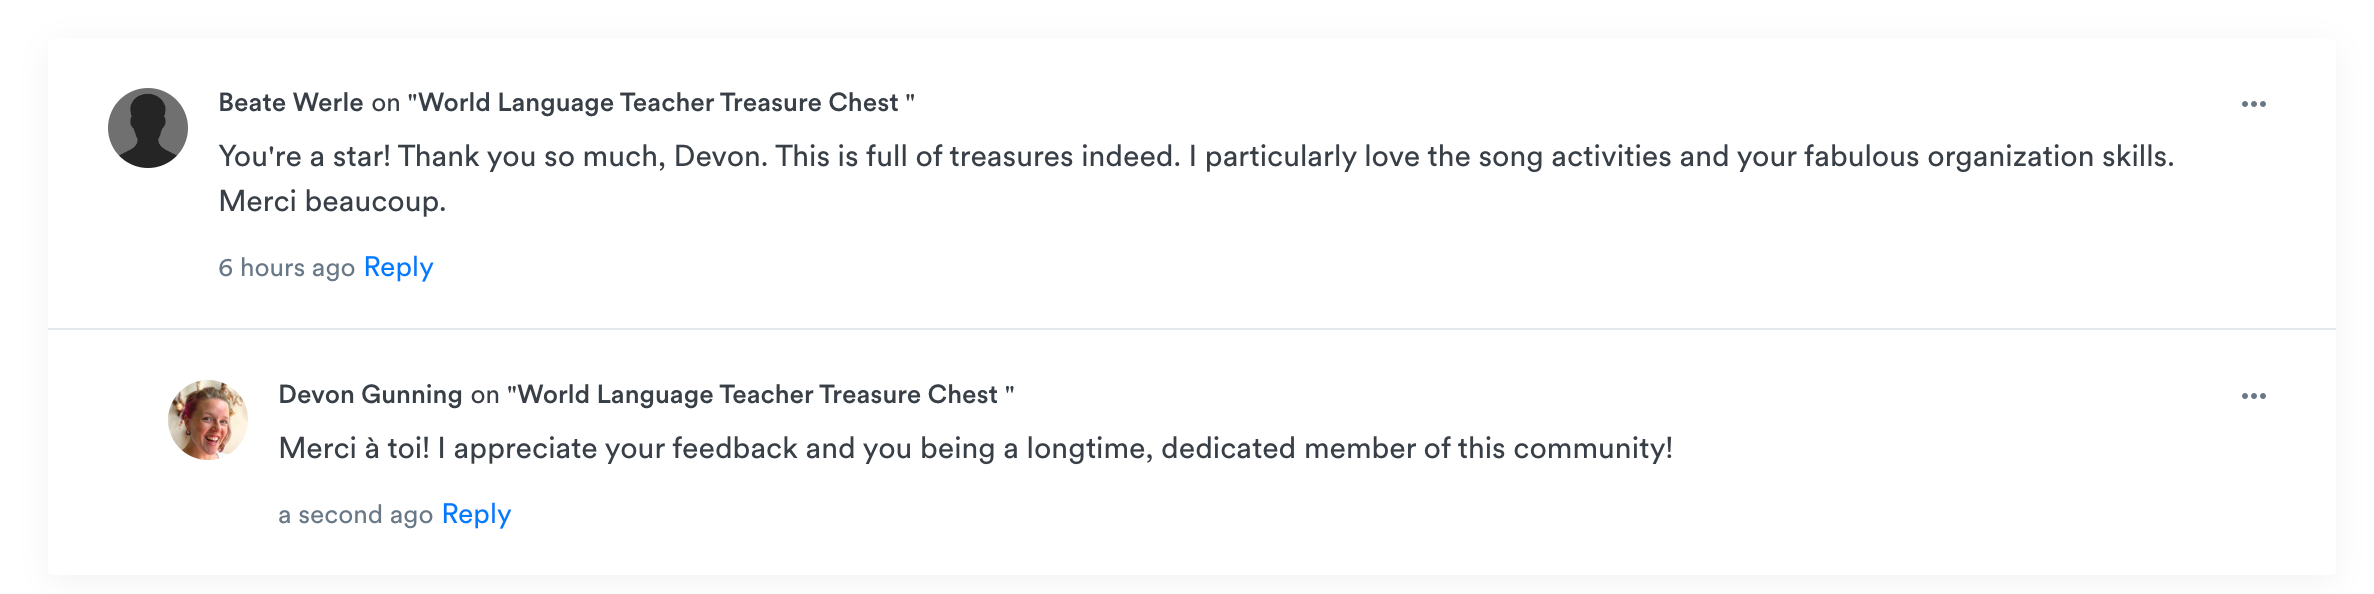Open Beate Werle's profile name link

coord(291,103)
